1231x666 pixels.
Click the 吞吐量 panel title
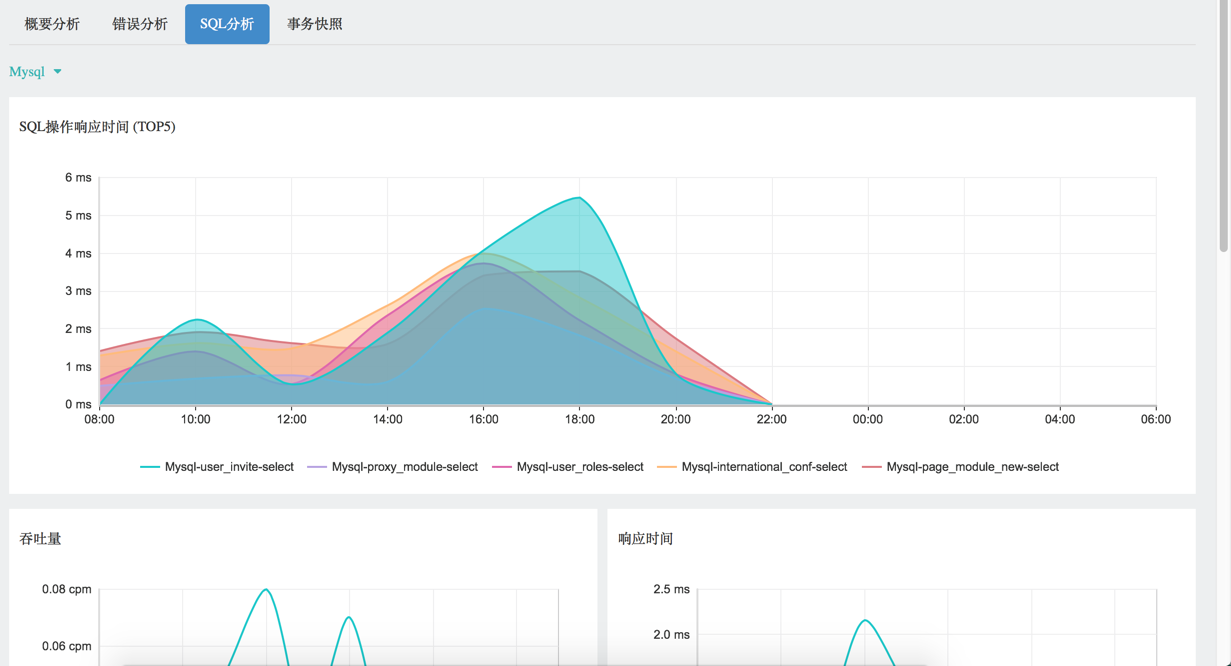pyautogui.click(x=40, y=539)
